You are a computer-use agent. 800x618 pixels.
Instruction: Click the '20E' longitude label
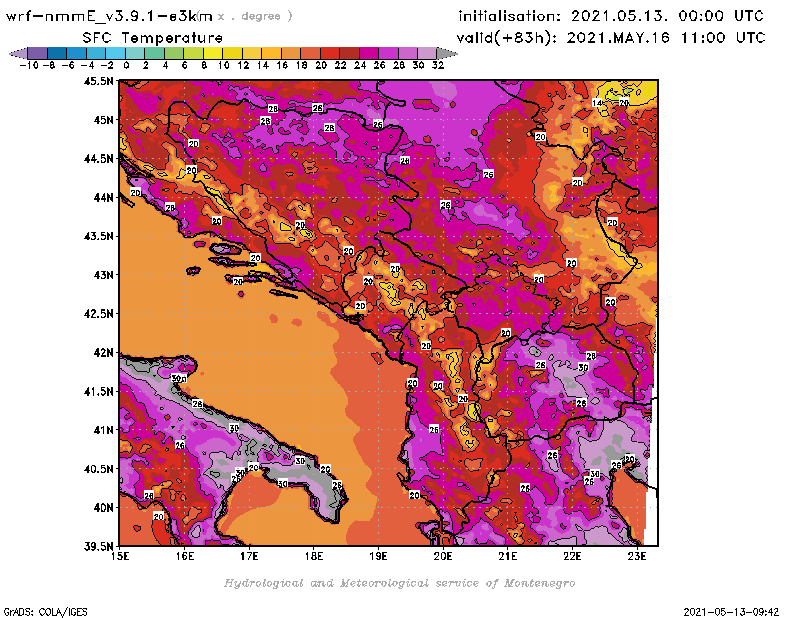(x=443, y=556)
